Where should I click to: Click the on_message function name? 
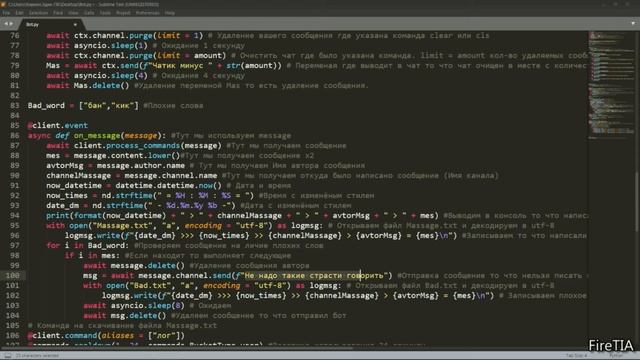coord(97,136)
